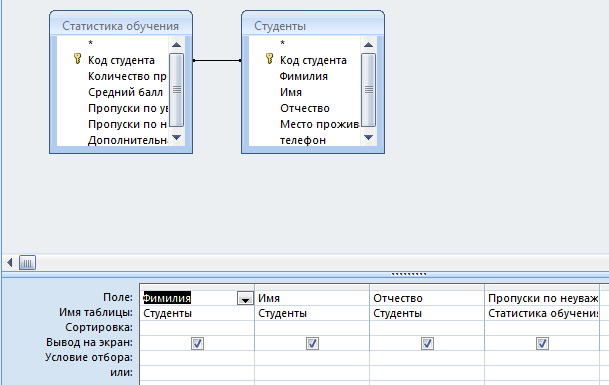Toggle display checkbox for Пропуски по неуваж column
The image size is (609, 385).
[x=542, y=343]
